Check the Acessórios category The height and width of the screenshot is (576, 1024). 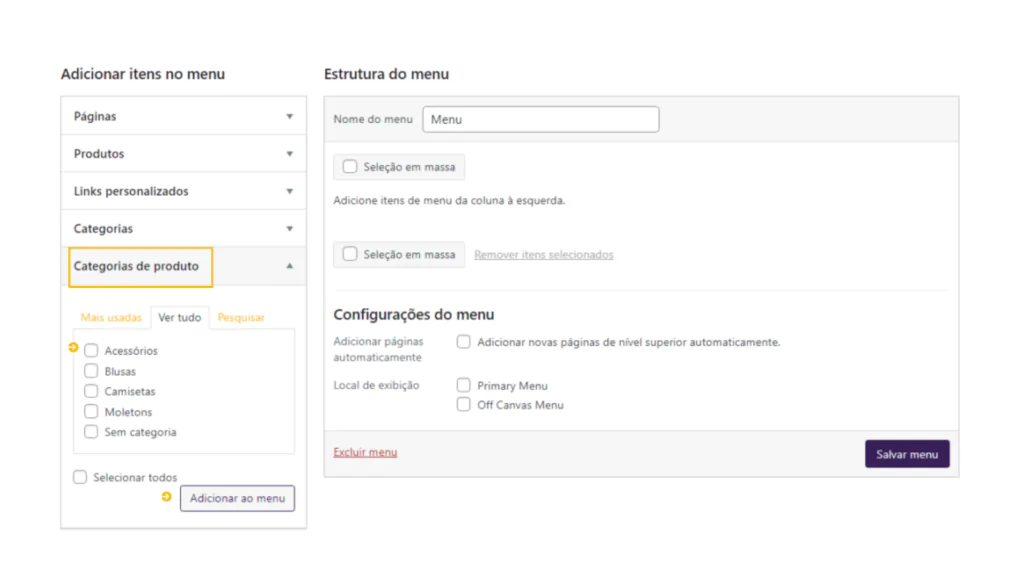91,351
